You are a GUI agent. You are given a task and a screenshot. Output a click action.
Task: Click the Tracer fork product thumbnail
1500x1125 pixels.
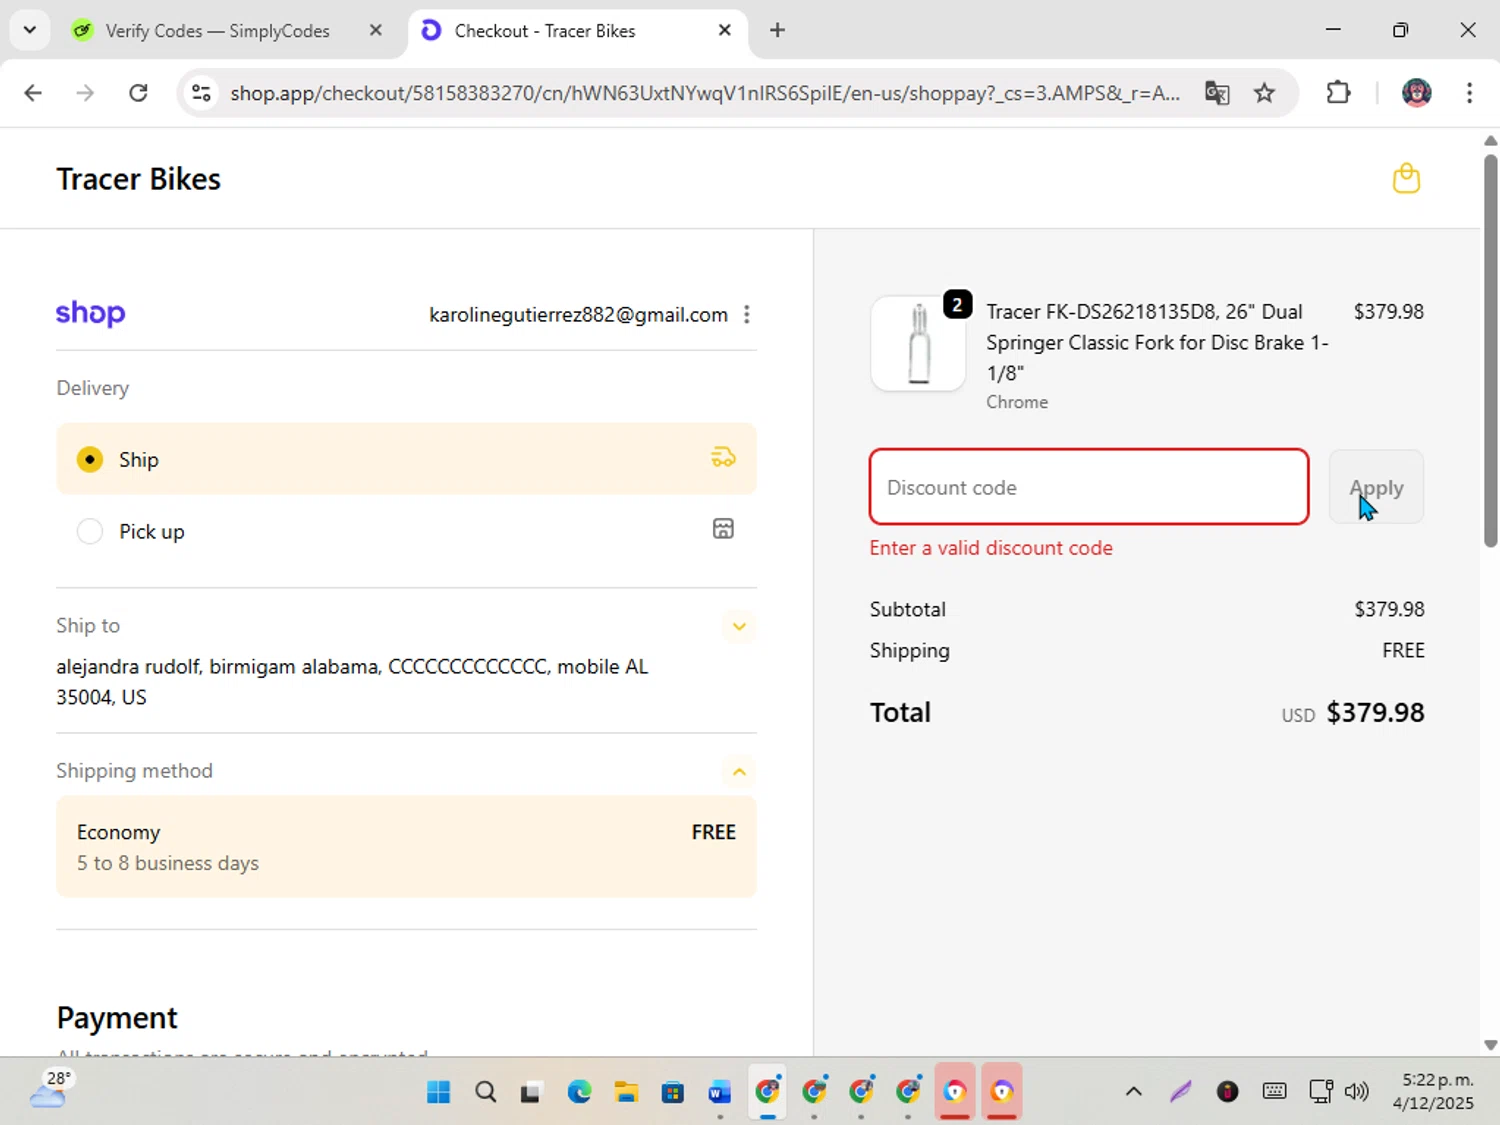coord(918,343)
